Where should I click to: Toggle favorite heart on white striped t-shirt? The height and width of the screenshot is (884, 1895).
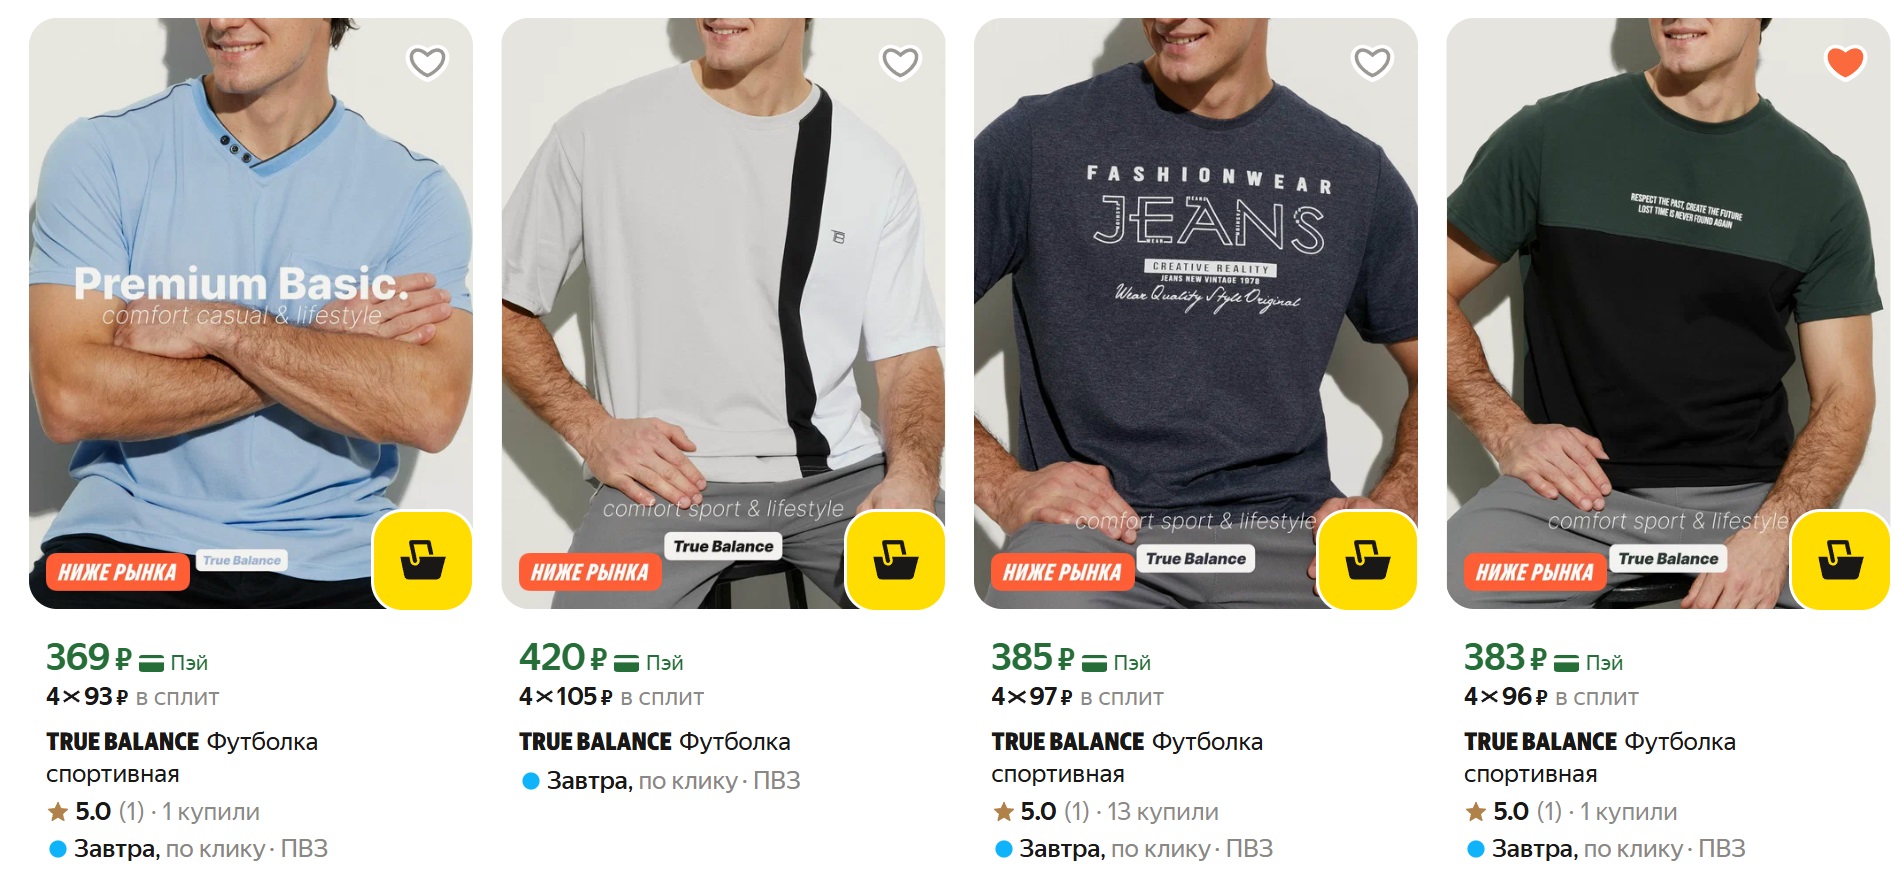pos(900,63)
